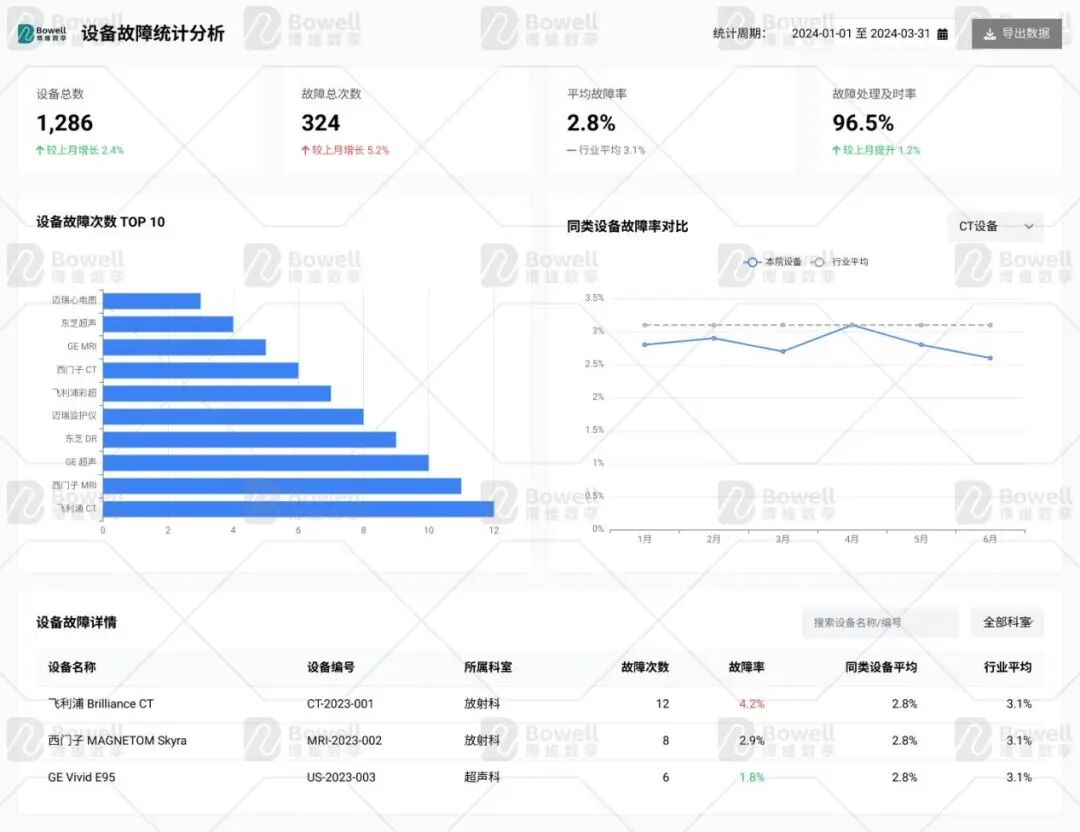The image size is (1080, 832).
Task: Toggle the 本院设备 series in the legend
Action: pyautogui.click(x=782, y=262)
